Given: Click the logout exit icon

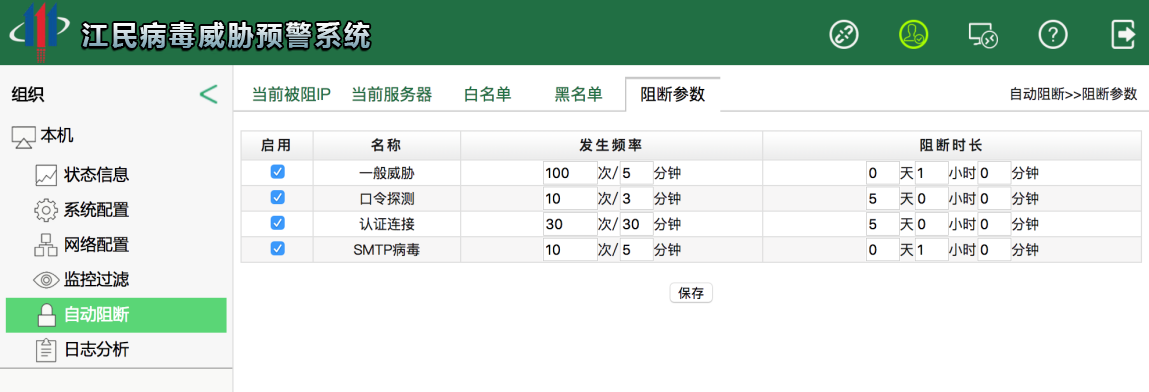Looking at the screenshot, I should 1123,34.
